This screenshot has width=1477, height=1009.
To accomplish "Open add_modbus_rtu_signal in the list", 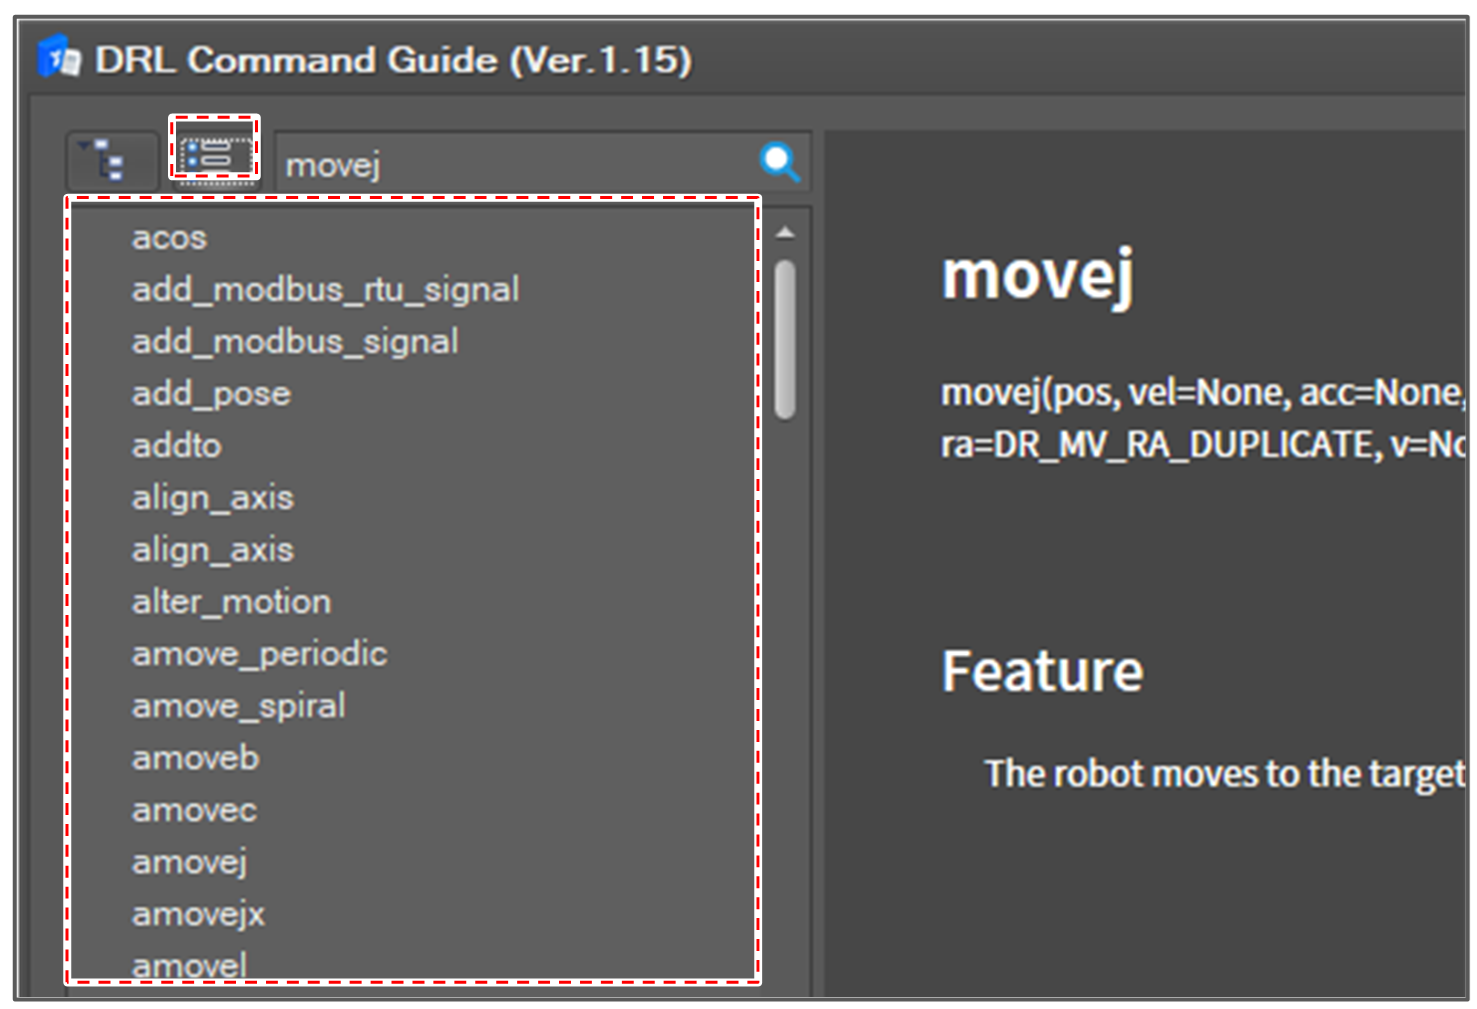I will [325, 290].
